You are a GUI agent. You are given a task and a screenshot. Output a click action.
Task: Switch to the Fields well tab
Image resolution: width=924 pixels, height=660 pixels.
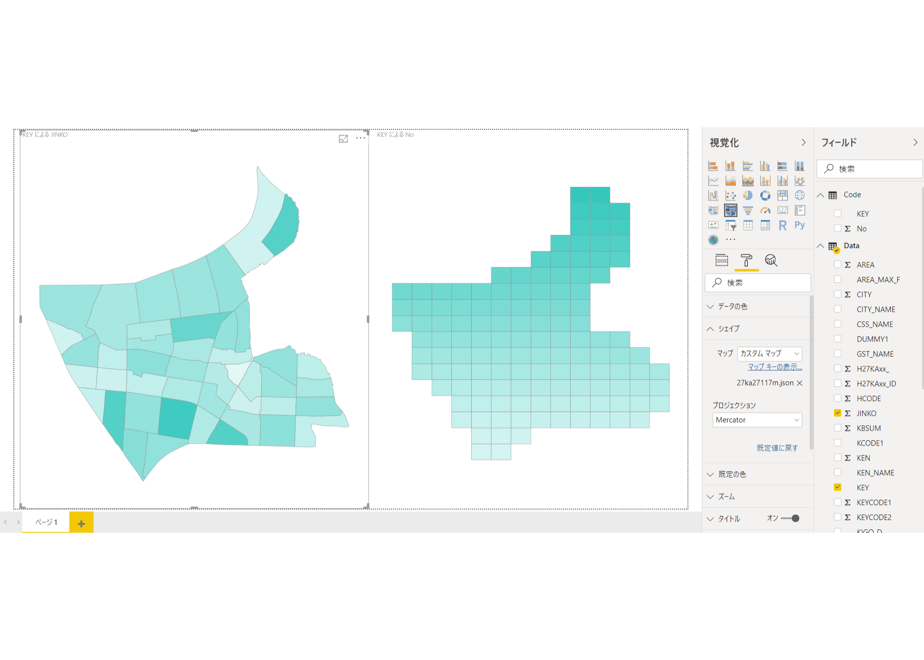(x=721, y=260)
